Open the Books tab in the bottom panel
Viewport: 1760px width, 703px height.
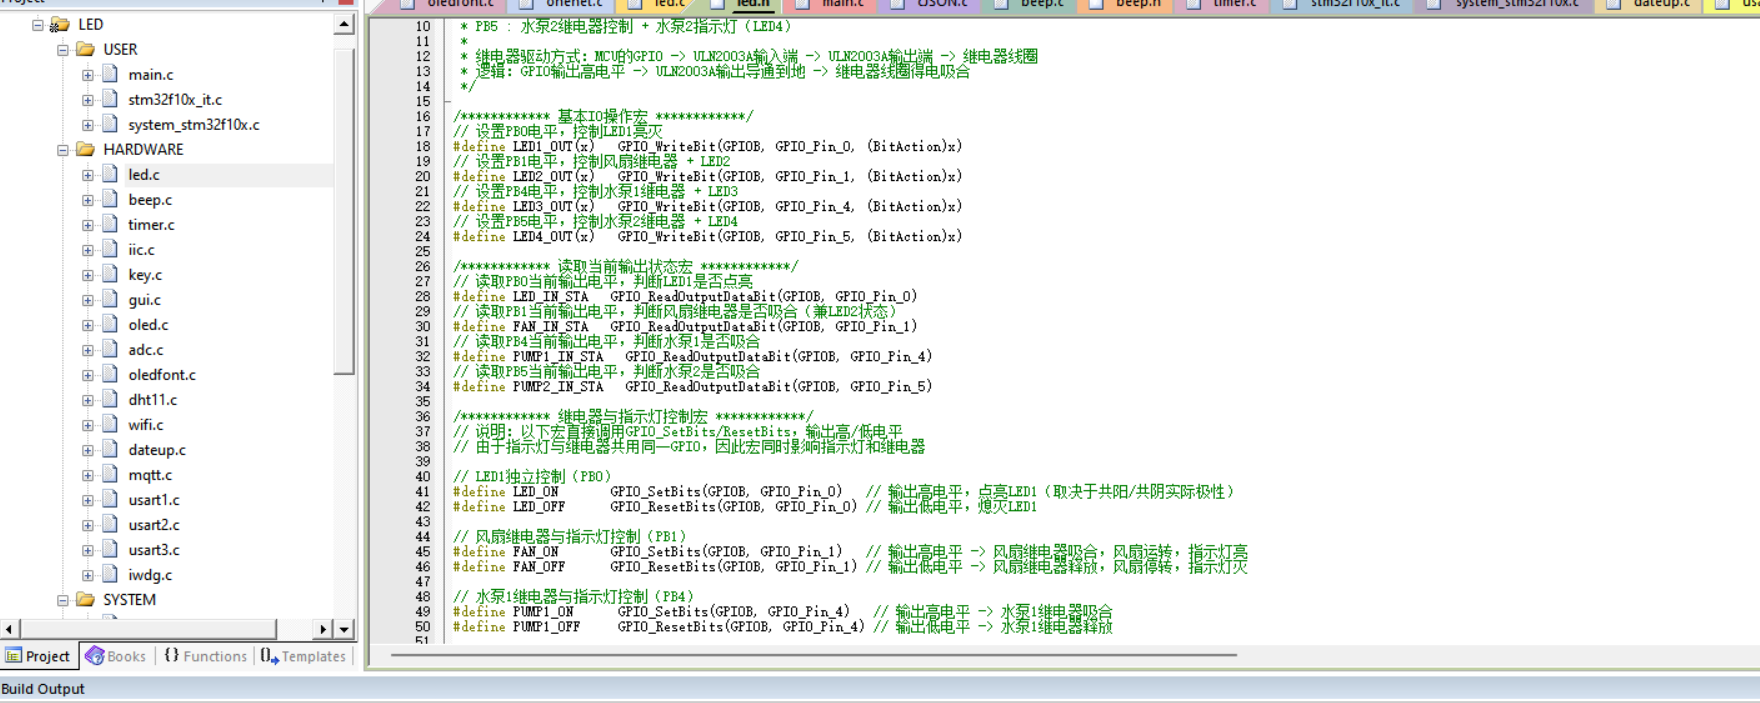point(116,656)
